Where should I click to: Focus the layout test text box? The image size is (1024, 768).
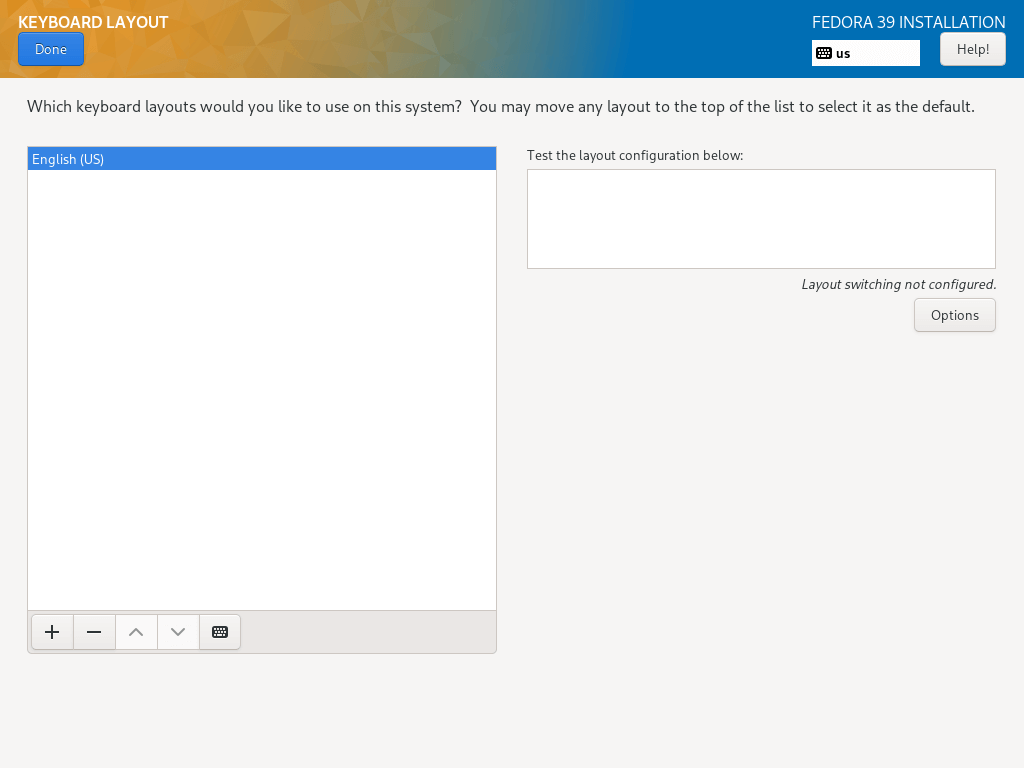(x=761, y=219)
